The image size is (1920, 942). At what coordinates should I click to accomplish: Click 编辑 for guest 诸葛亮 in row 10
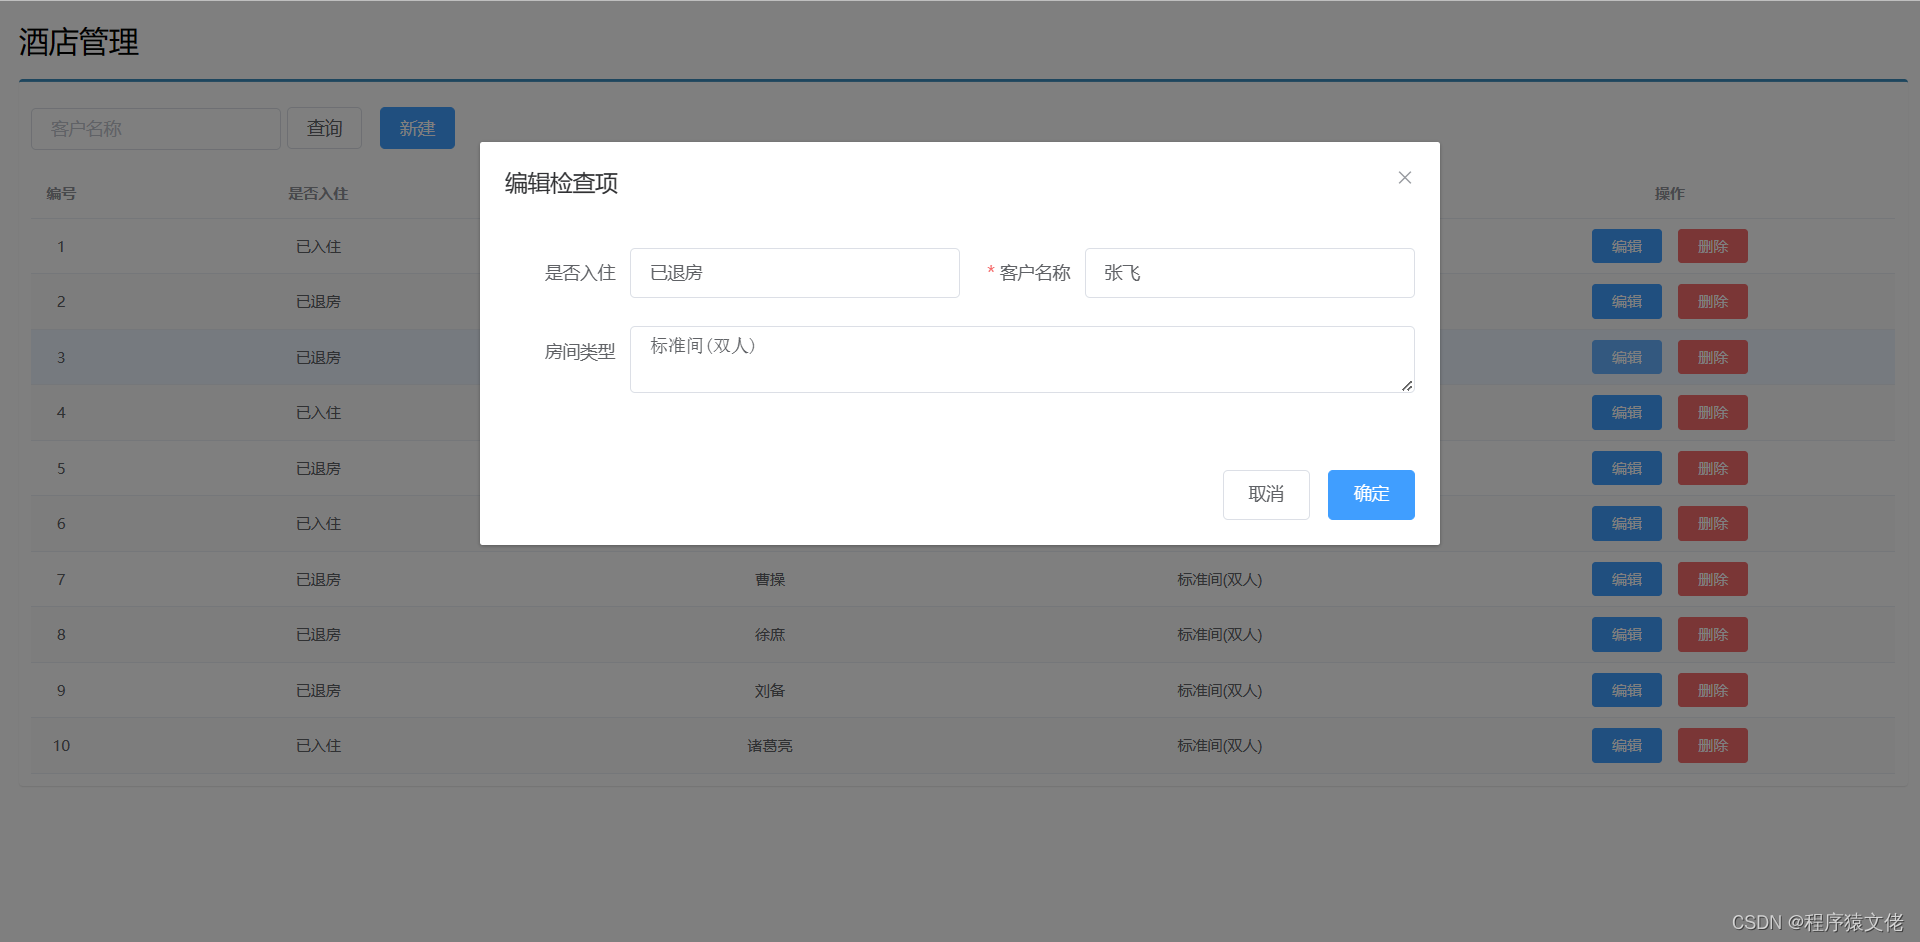1626,745
